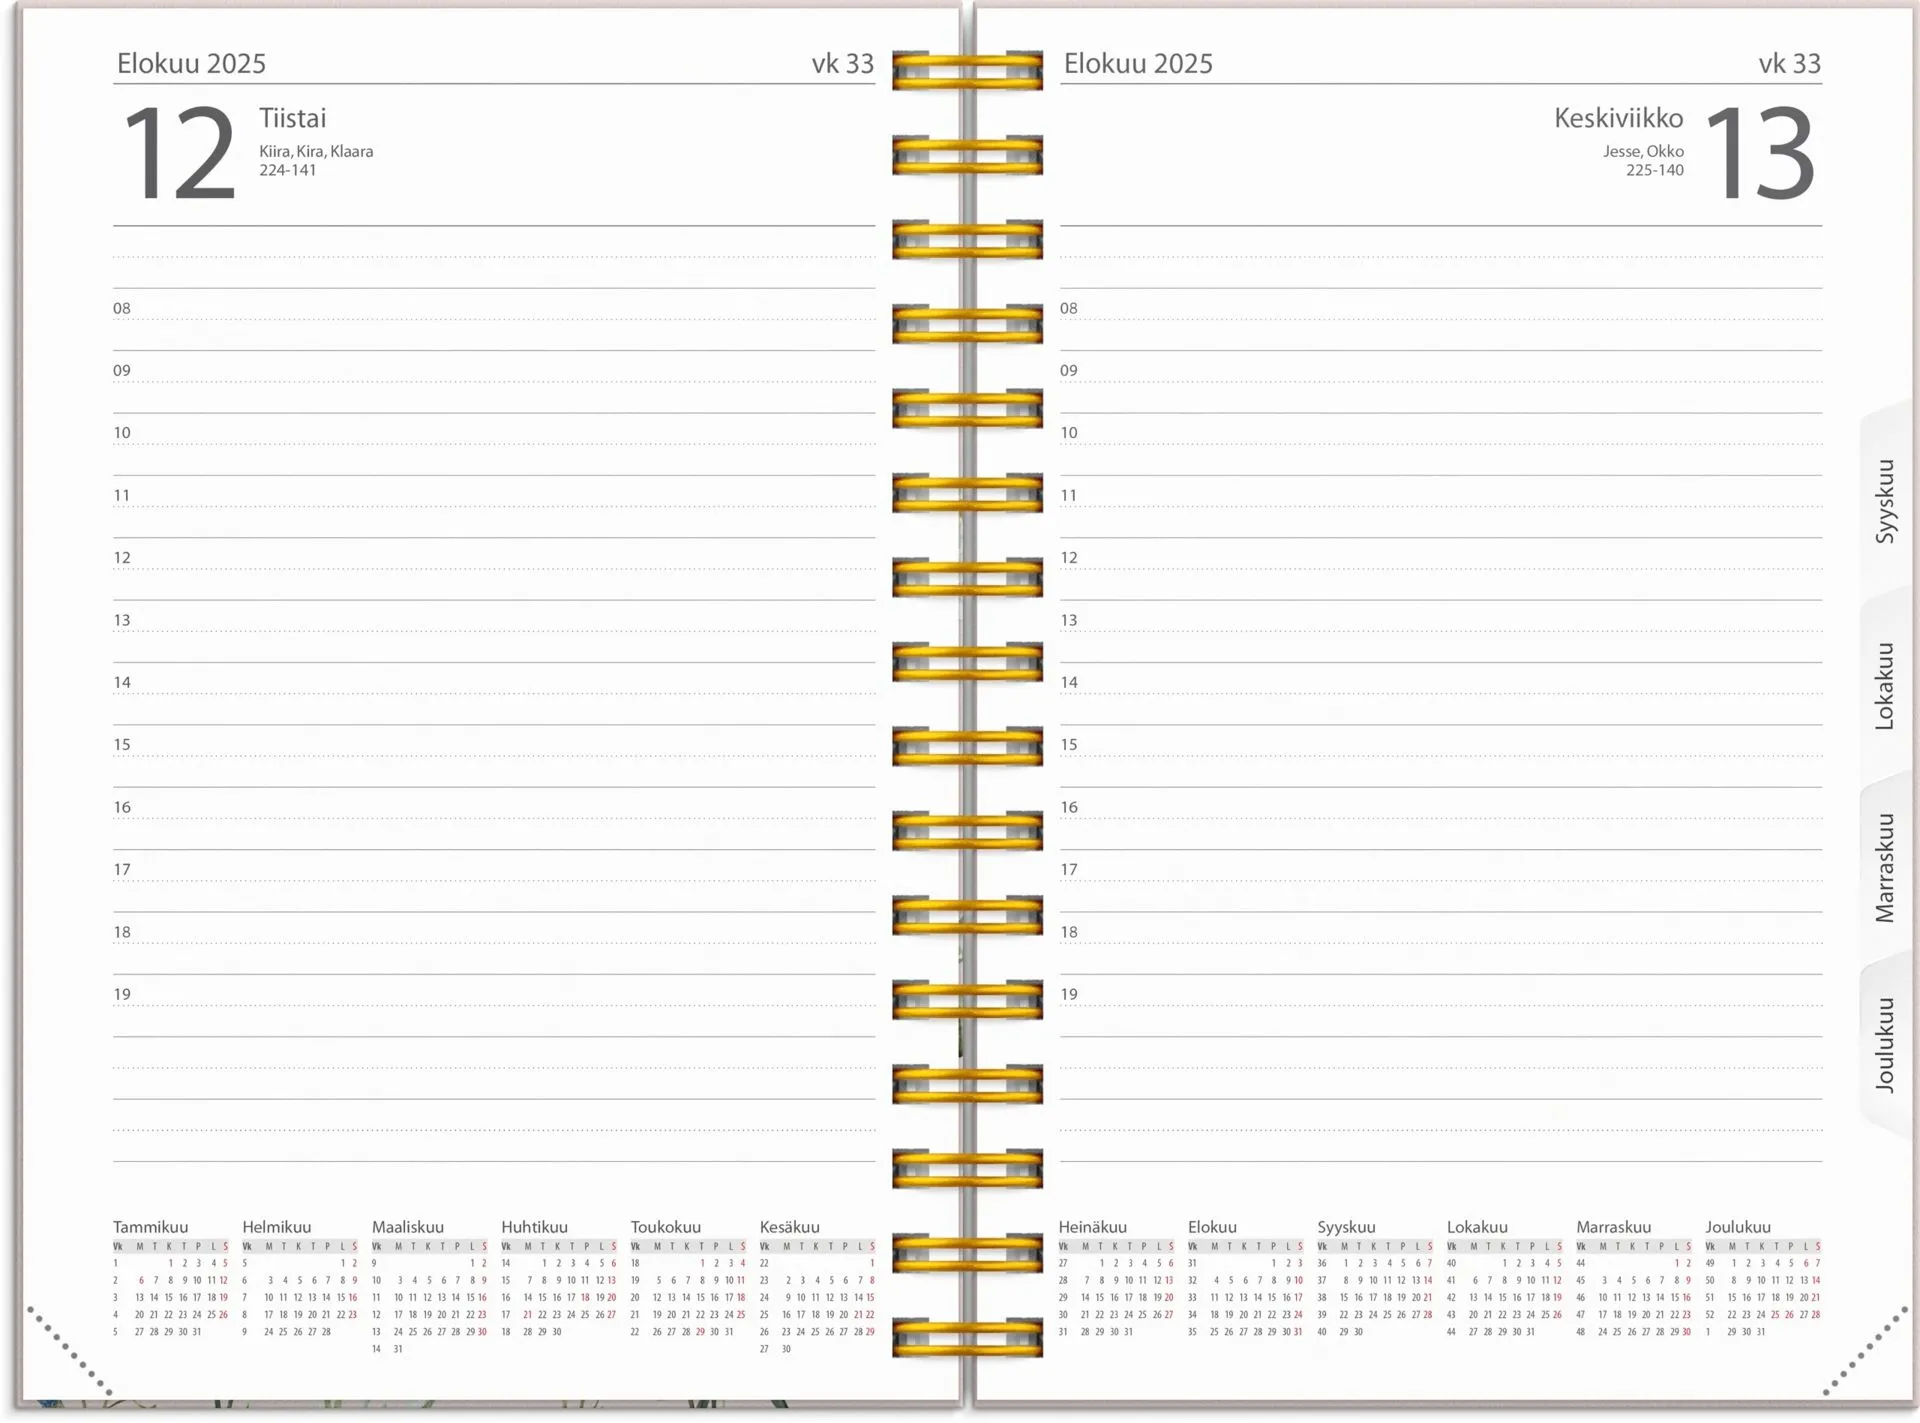Select the weekday label 'Tiistai'
This screenshot has height=1423, width=1920.
[293, 118]
